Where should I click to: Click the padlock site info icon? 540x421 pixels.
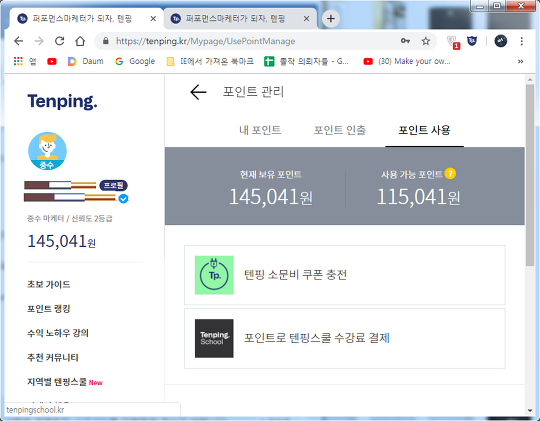coord(106,41)
